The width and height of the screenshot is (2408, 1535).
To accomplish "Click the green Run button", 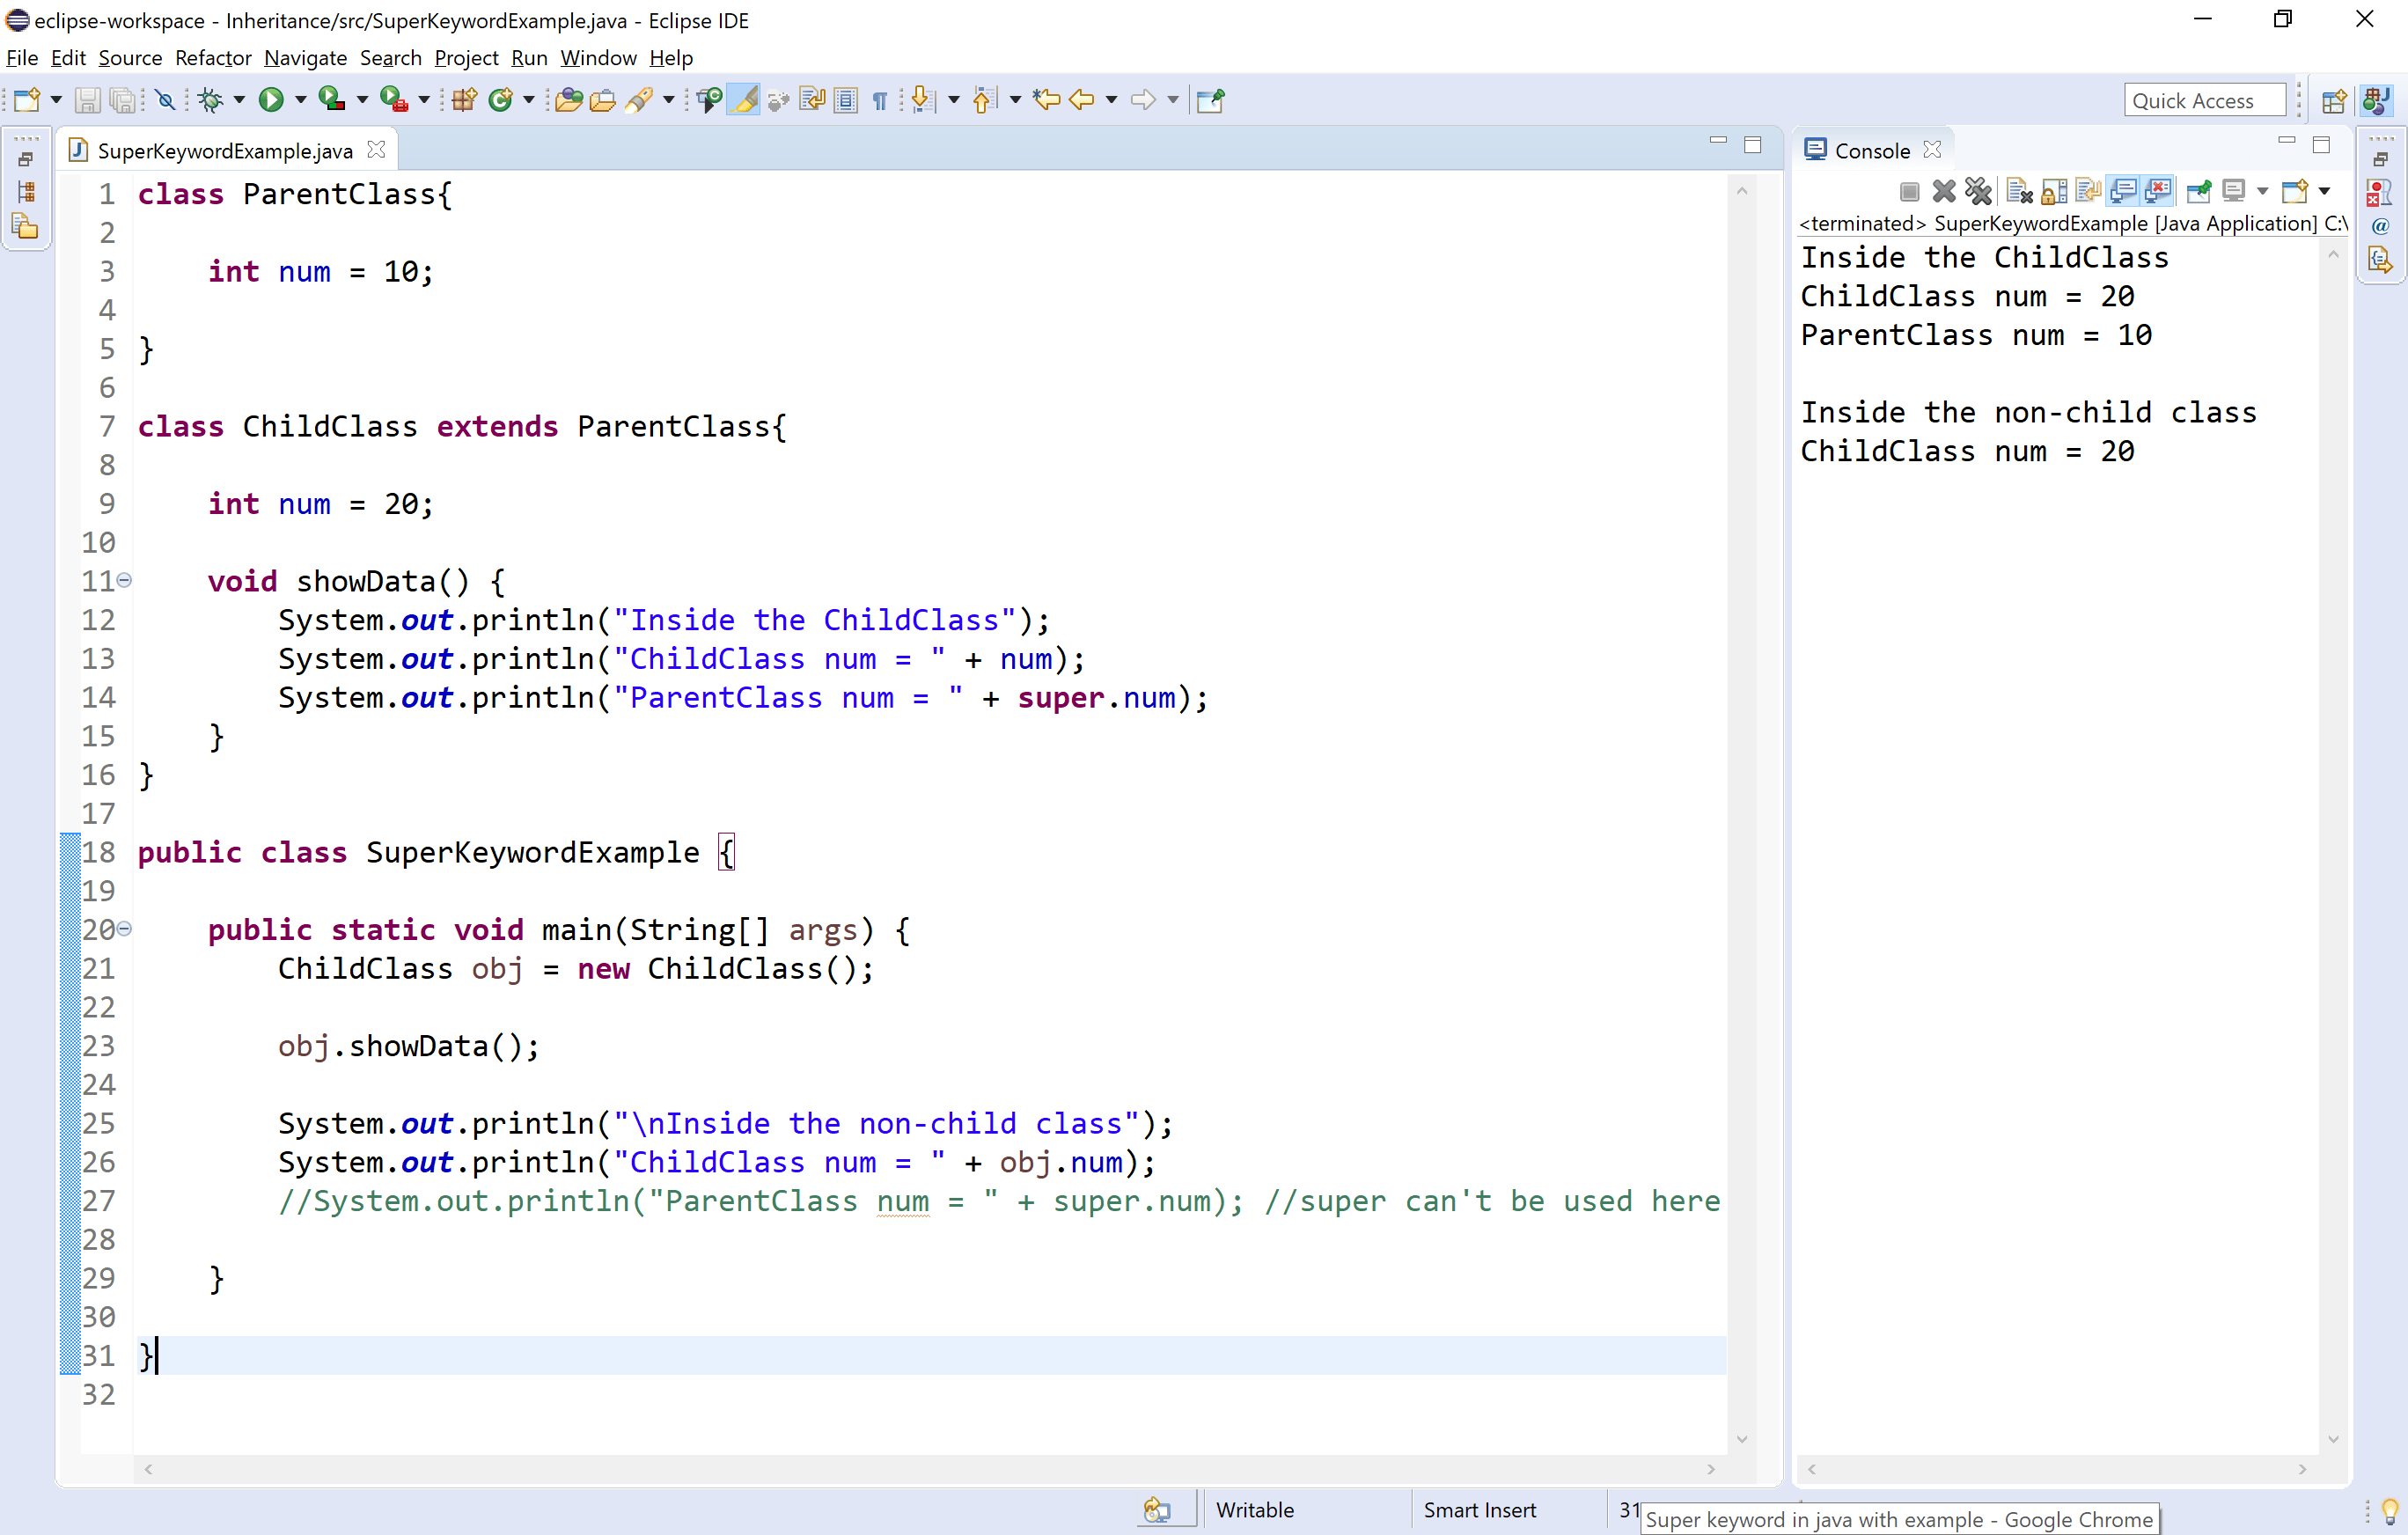I will 270,100.
